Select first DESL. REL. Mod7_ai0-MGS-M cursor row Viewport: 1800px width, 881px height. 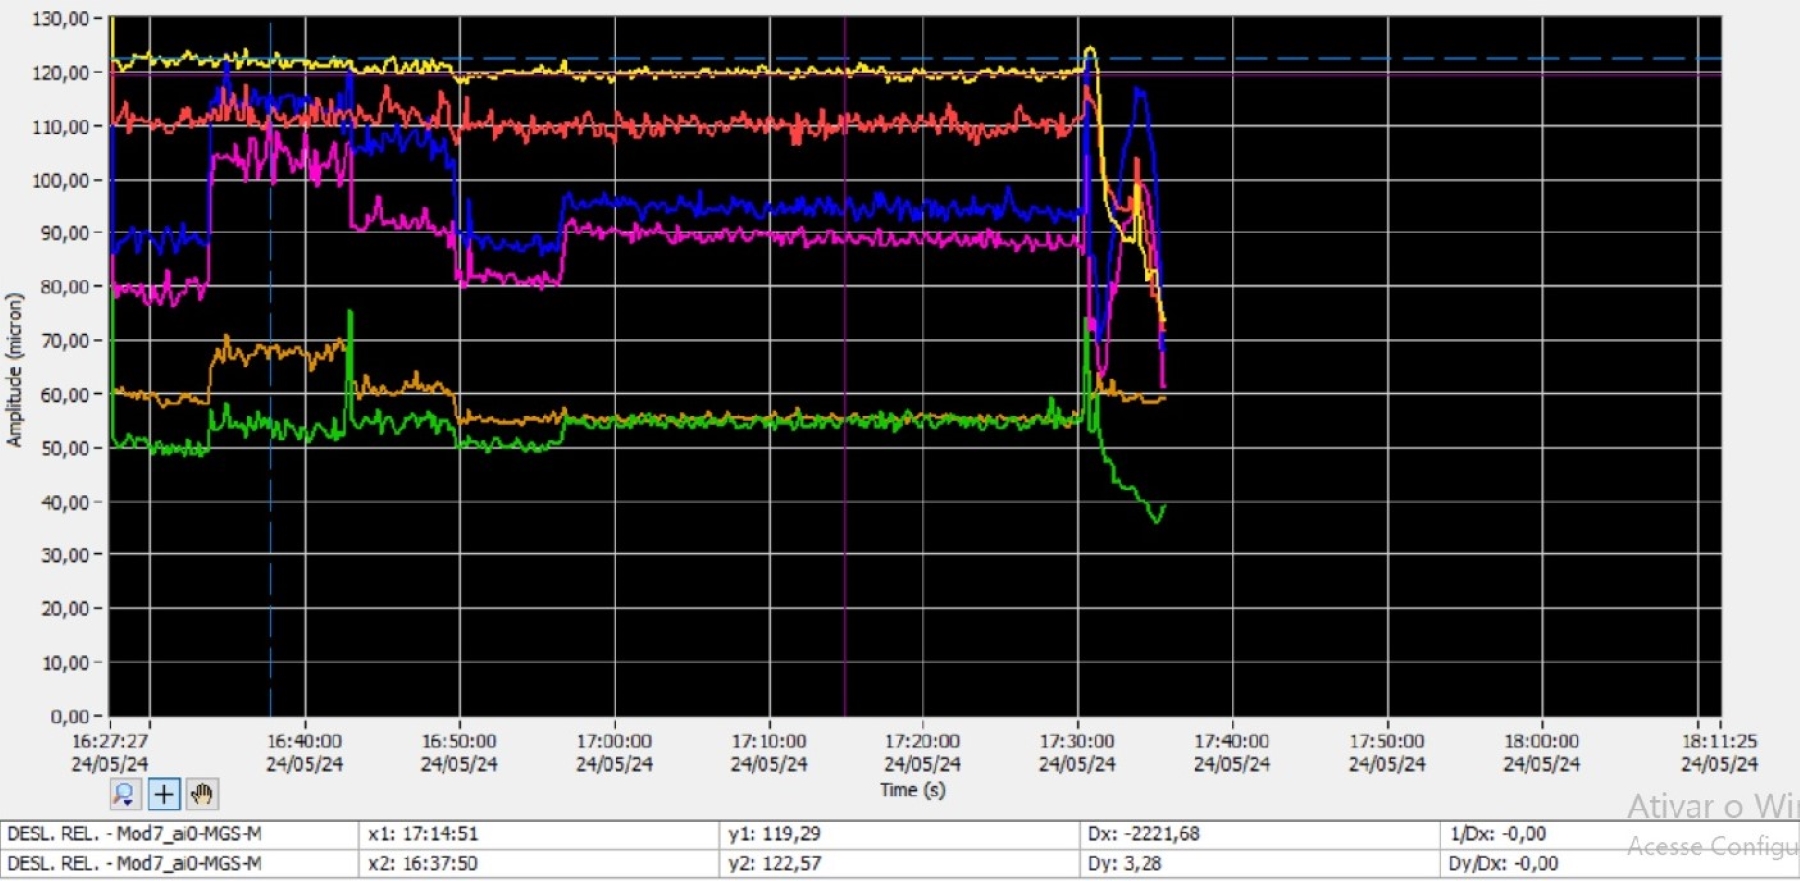click(x=180, y=834)
